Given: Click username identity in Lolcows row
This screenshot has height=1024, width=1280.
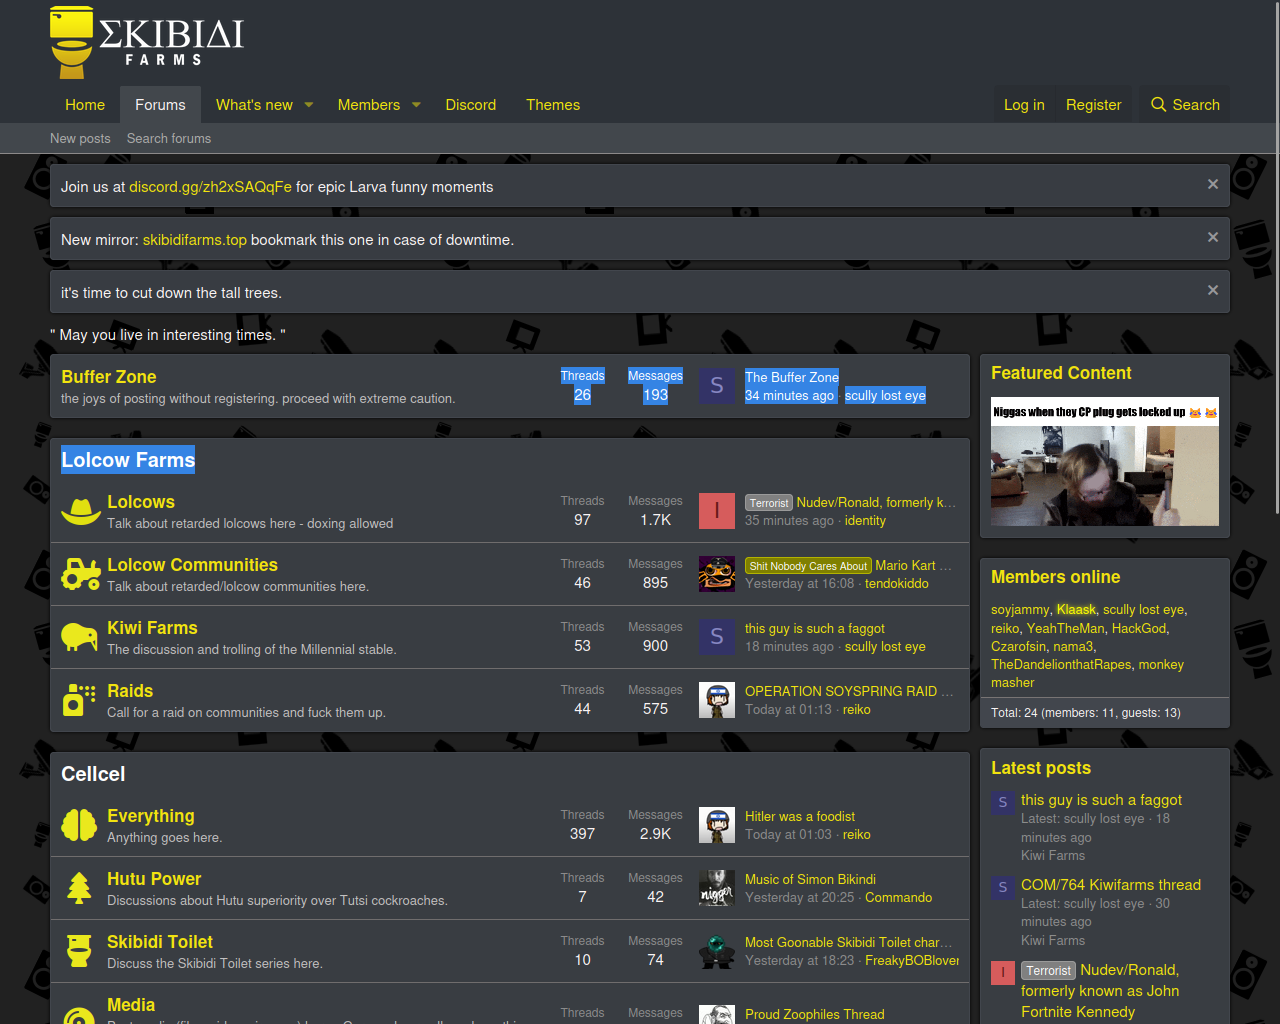Looking at the screenshot, I should [x=865, y=520].
